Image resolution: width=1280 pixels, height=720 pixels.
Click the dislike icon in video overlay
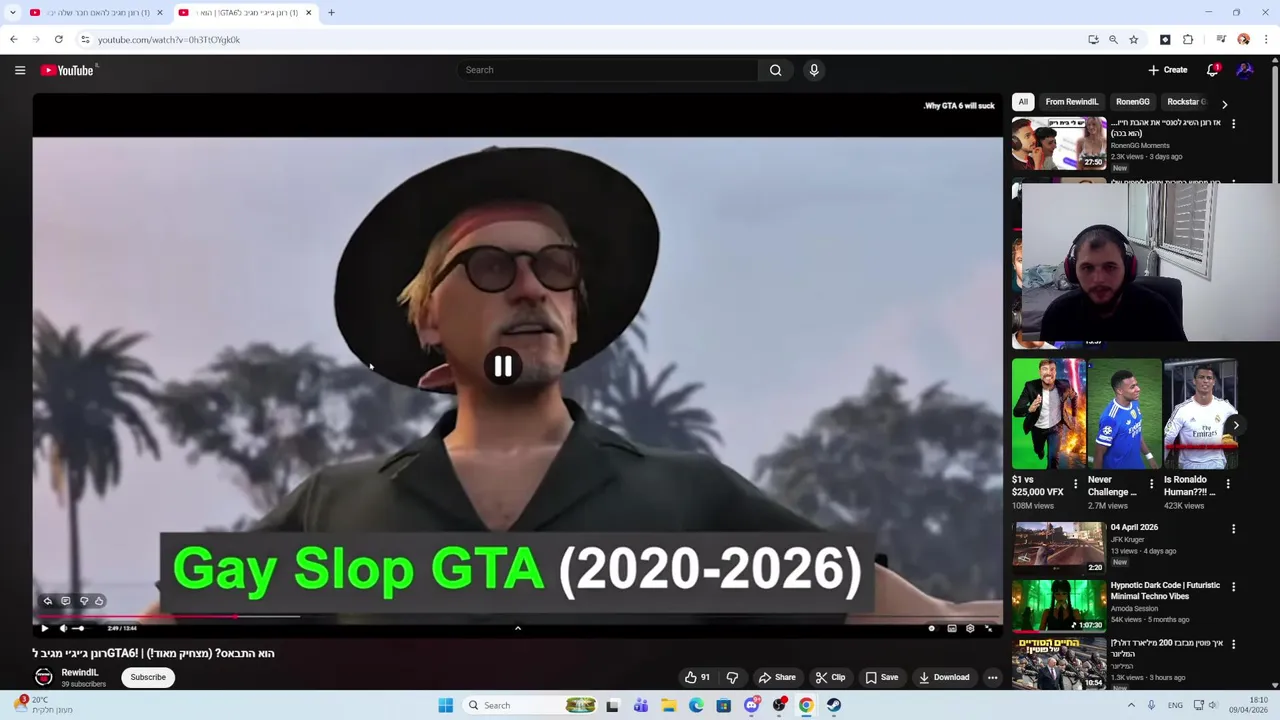pos(83,601)
